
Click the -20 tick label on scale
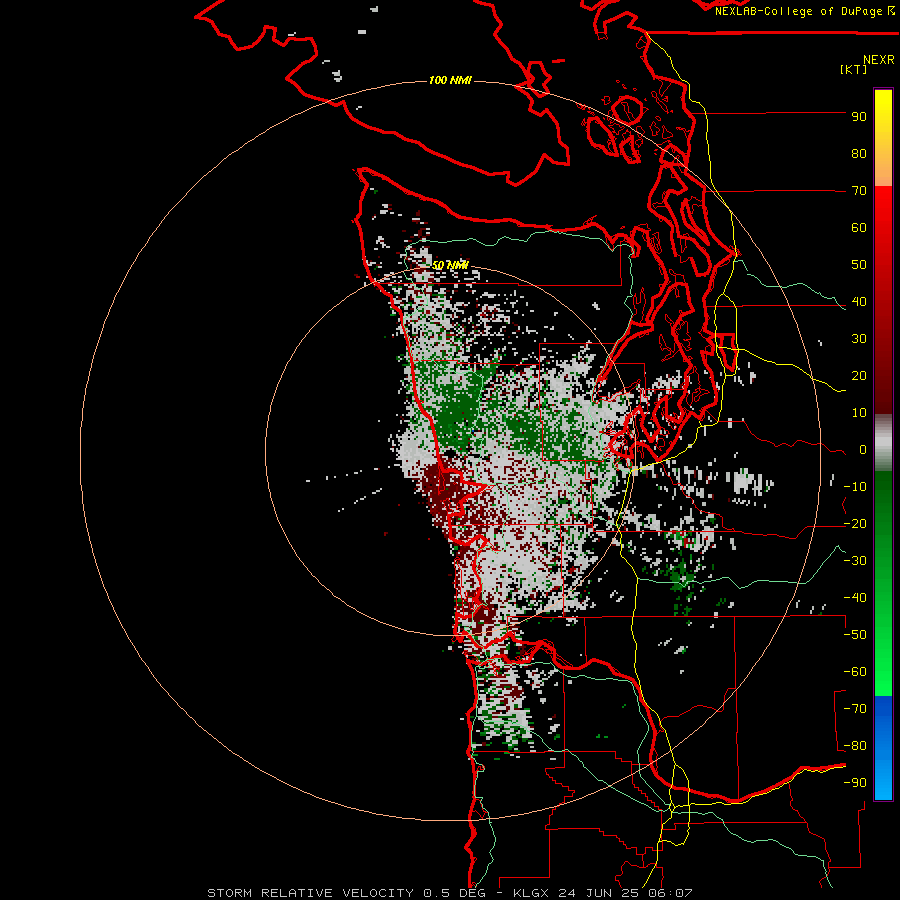coord(855,524)
